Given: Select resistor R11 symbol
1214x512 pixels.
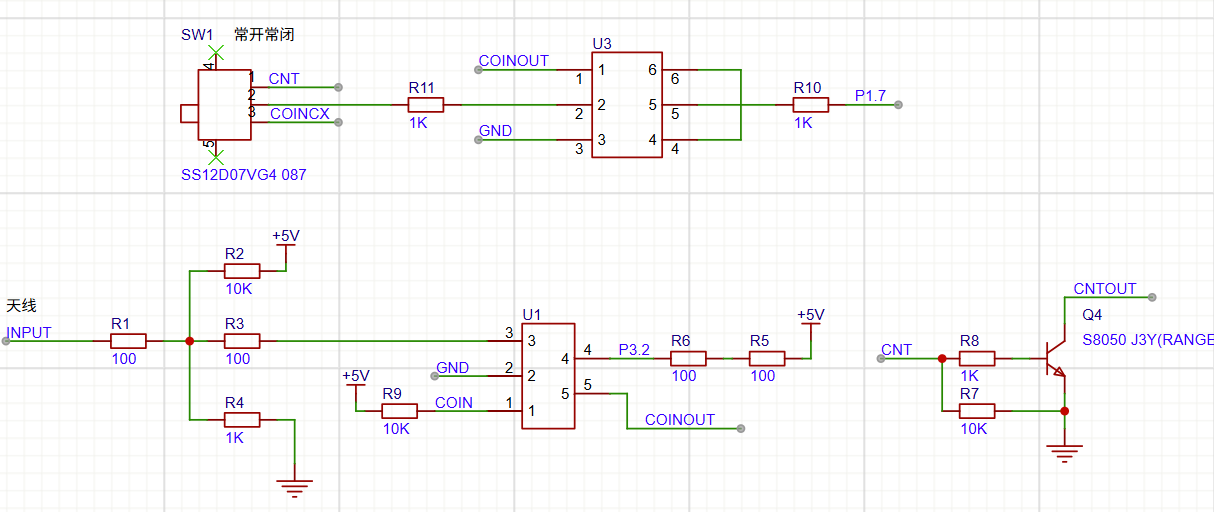Looking at the screenshot, I should click(x=426, y=105).
